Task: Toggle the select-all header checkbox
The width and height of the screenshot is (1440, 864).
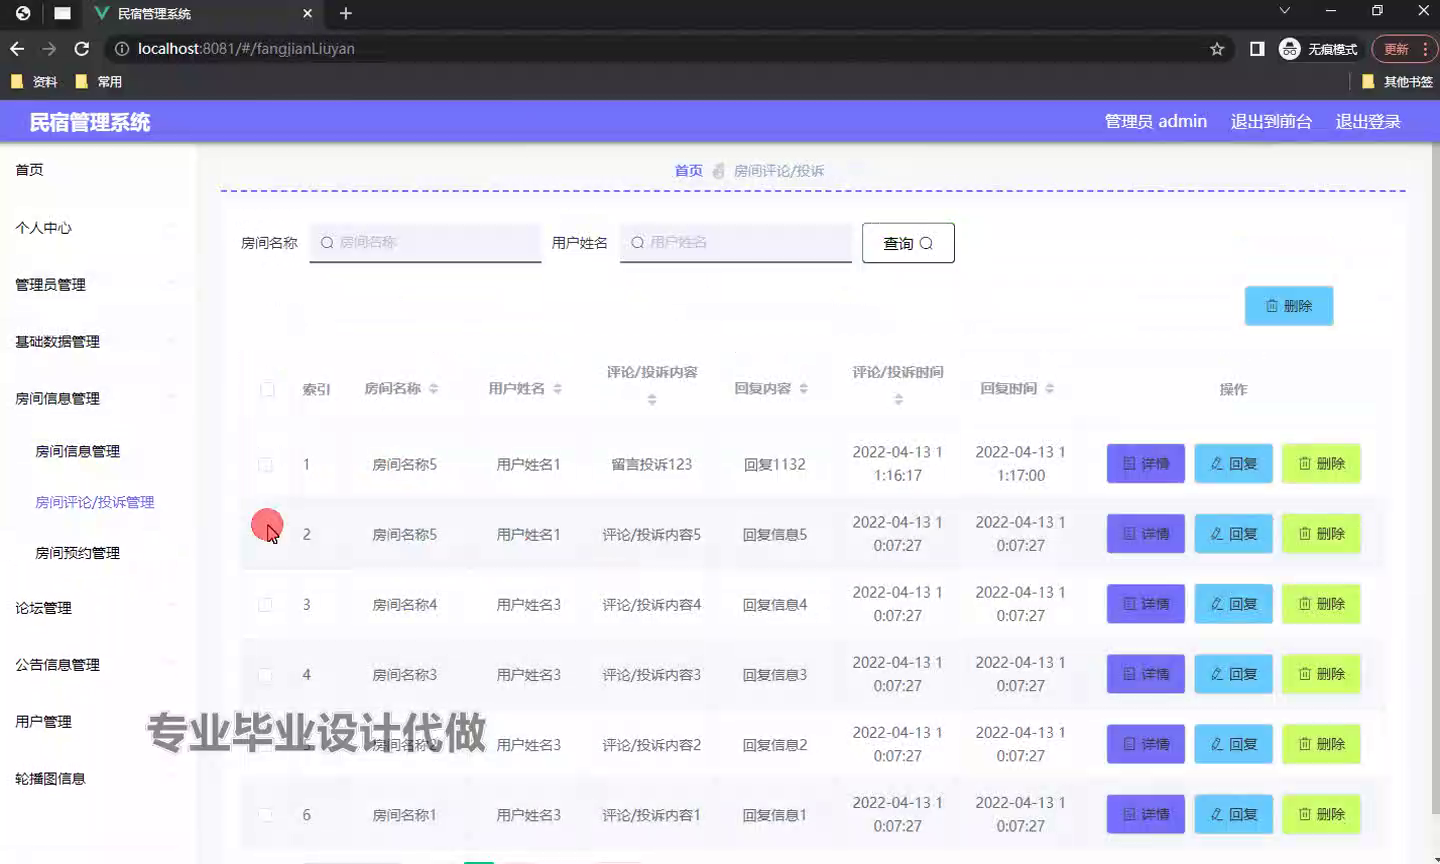Action: [x=267, y=389]
